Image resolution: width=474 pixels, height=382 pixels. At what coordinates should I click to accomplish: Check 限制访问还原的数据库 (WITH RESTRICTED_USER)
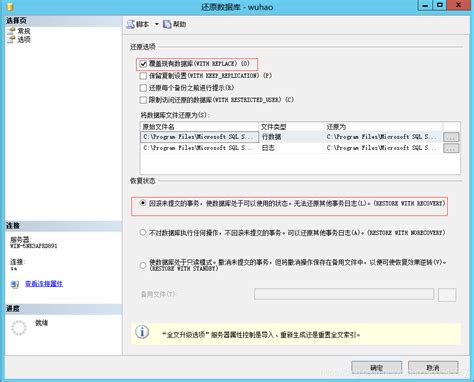click(143, 100)
